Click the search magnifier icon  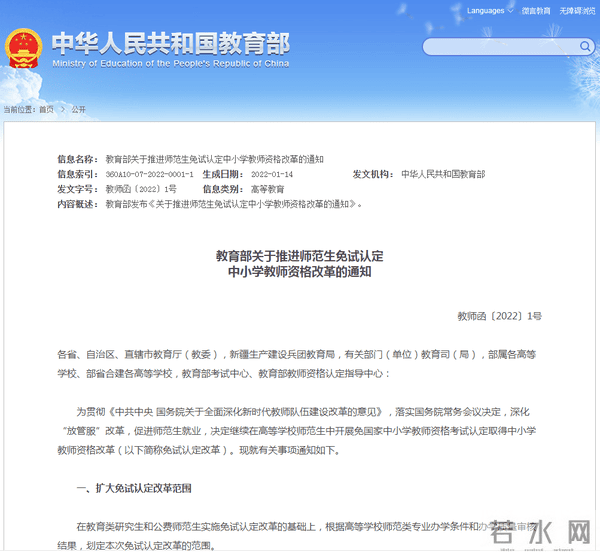[x=585, y=47]
